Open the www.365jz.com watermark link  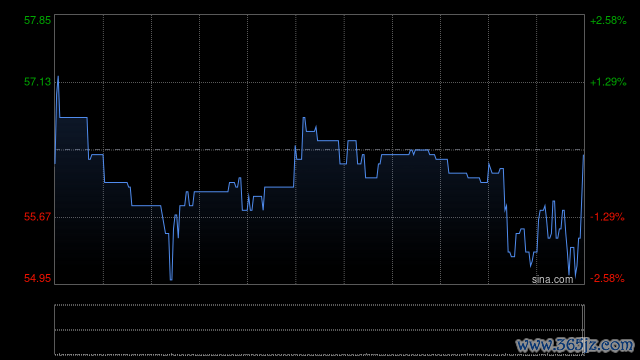click(575, 345)
